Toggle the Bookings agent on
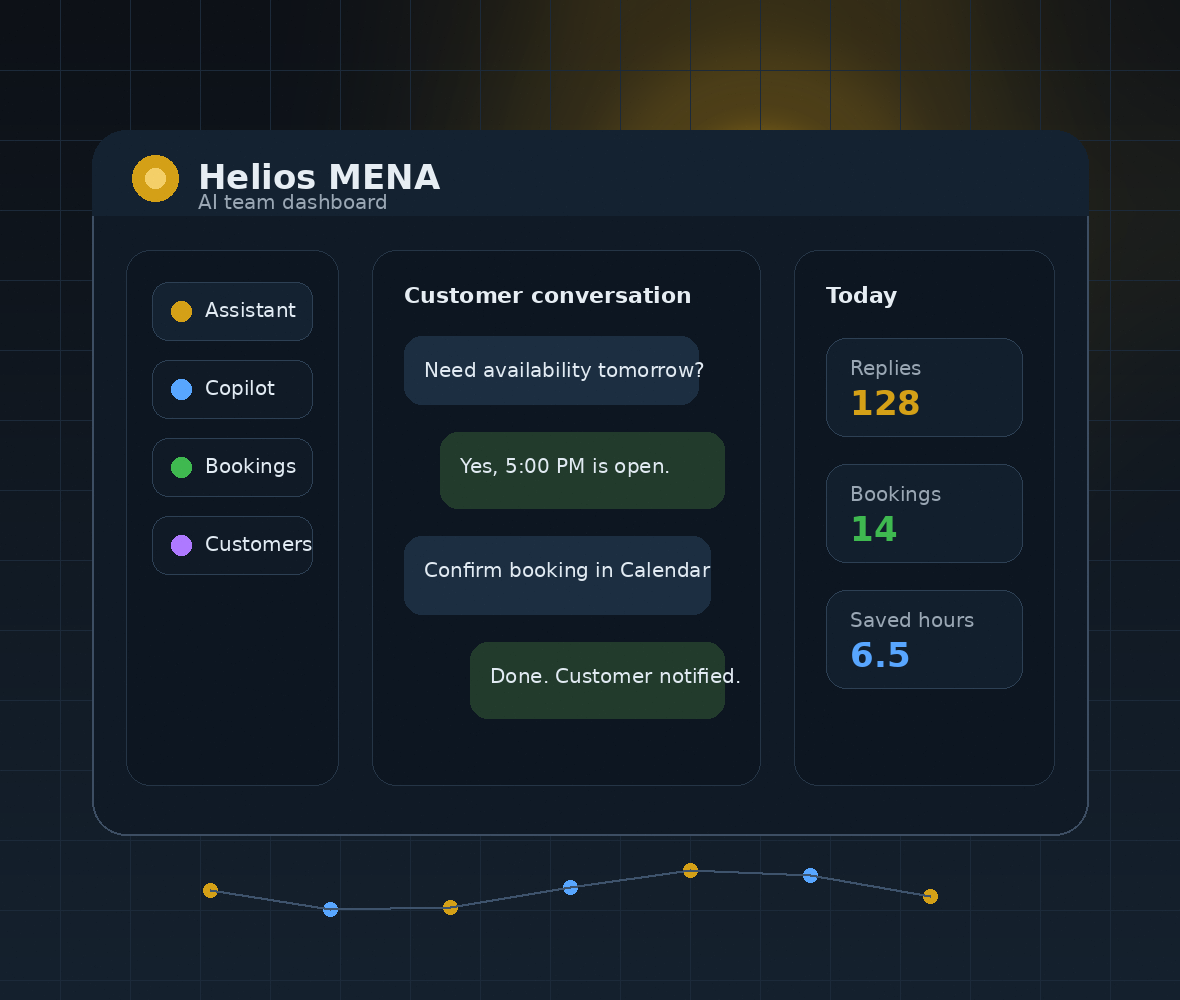The image size is (1180, 1000). pos(232,467)
